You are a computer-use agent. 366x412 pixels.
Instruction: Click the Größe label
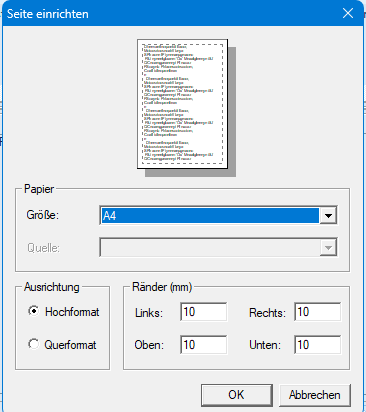coord(43,215)
